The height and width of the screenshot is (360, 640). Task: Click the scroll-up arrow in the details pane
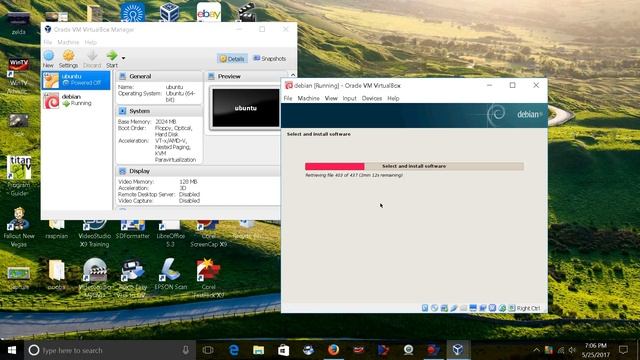[293, 75]
